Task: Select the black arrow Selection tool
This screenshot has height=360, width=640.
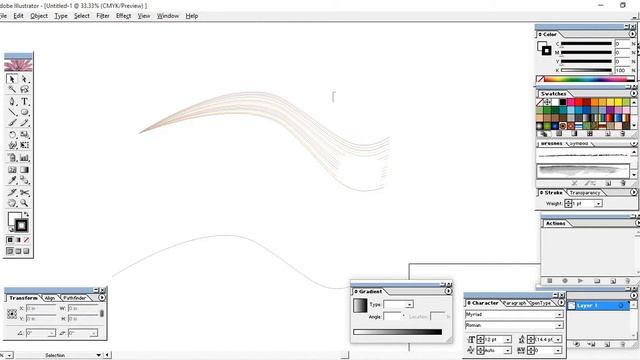Action: click(x=12, y=79)
